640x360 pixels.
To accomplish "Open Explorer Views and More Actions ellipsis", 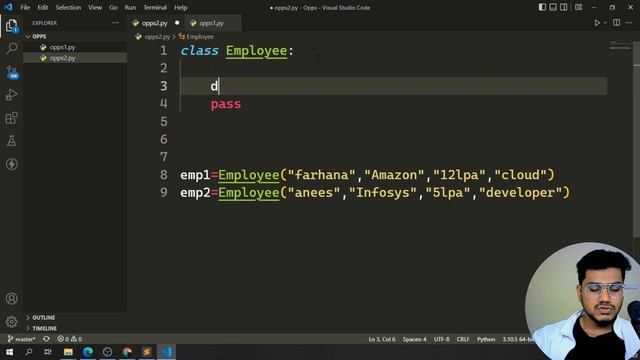I will pos(116,23).
